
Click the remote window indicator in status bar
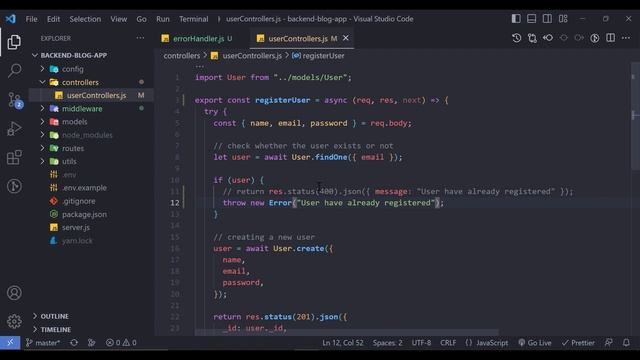10,343
